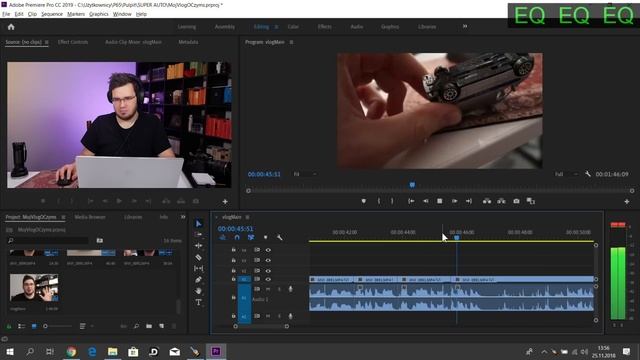
Task: Switch to Color workspace
Action: click(x=293, y=27)
